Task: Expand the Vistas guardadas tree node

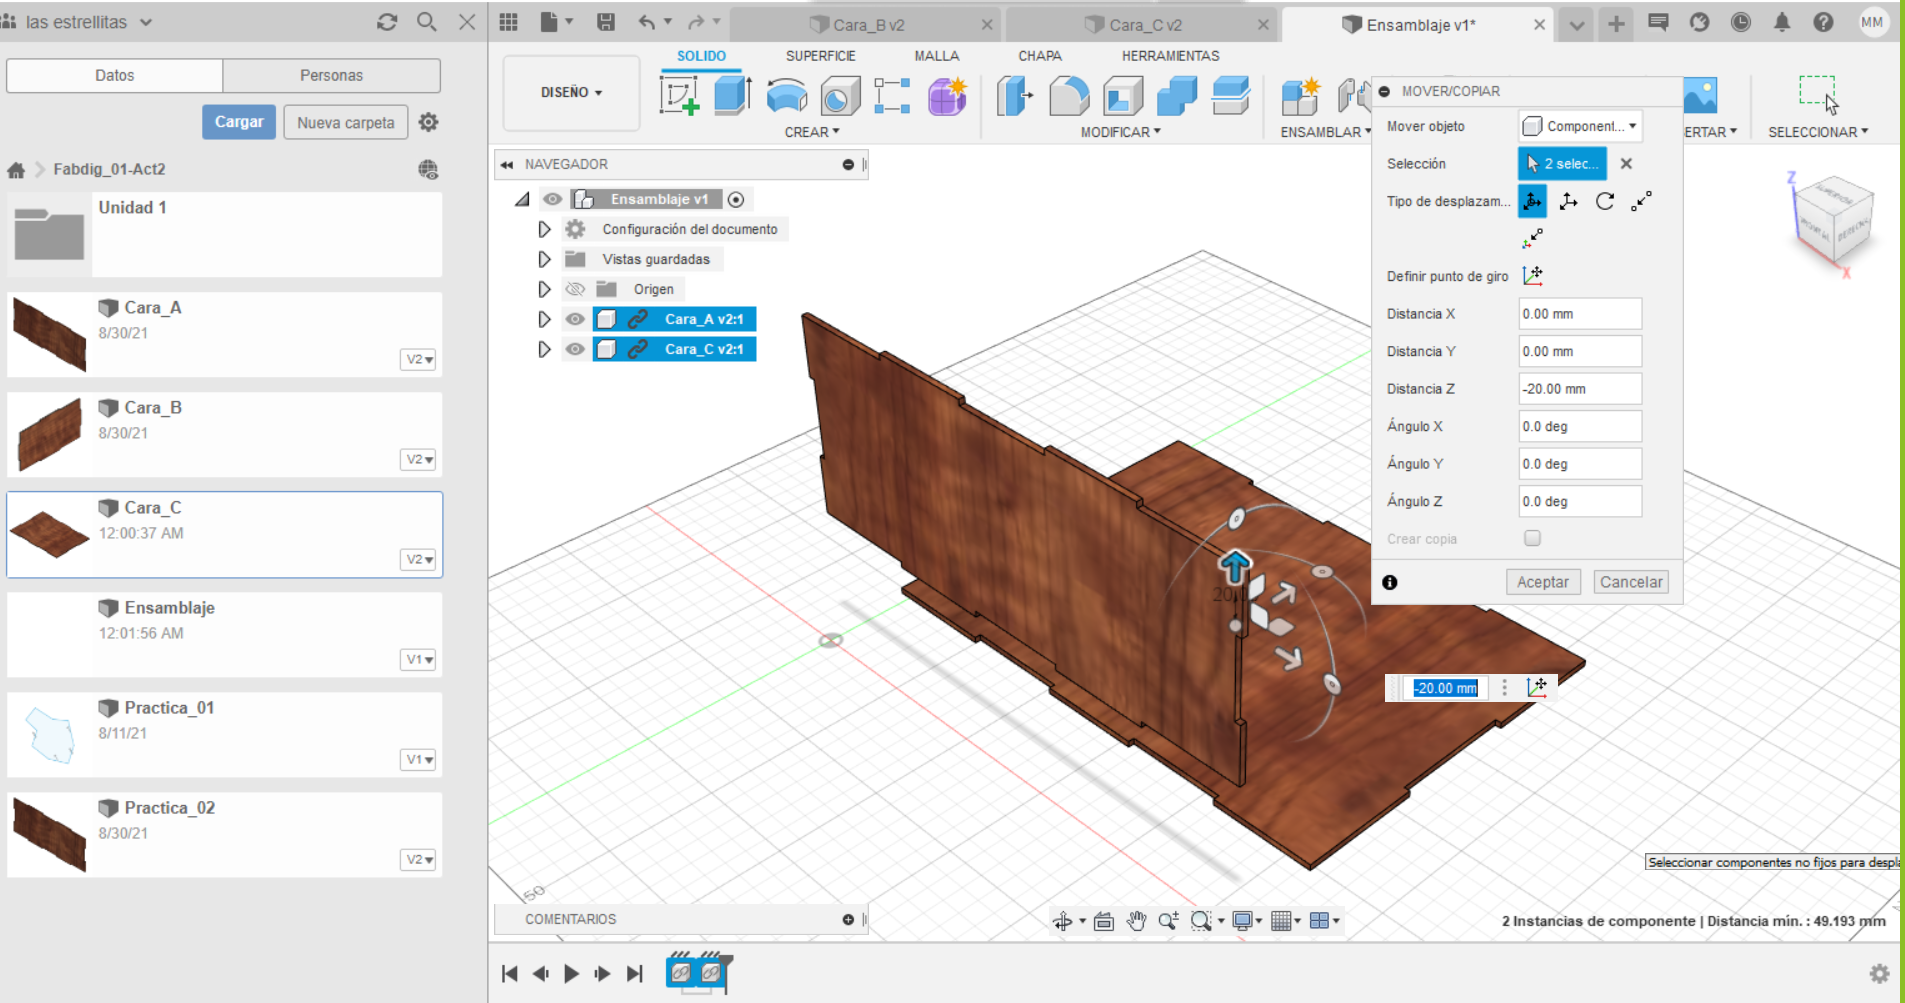Action: point(544,259)
